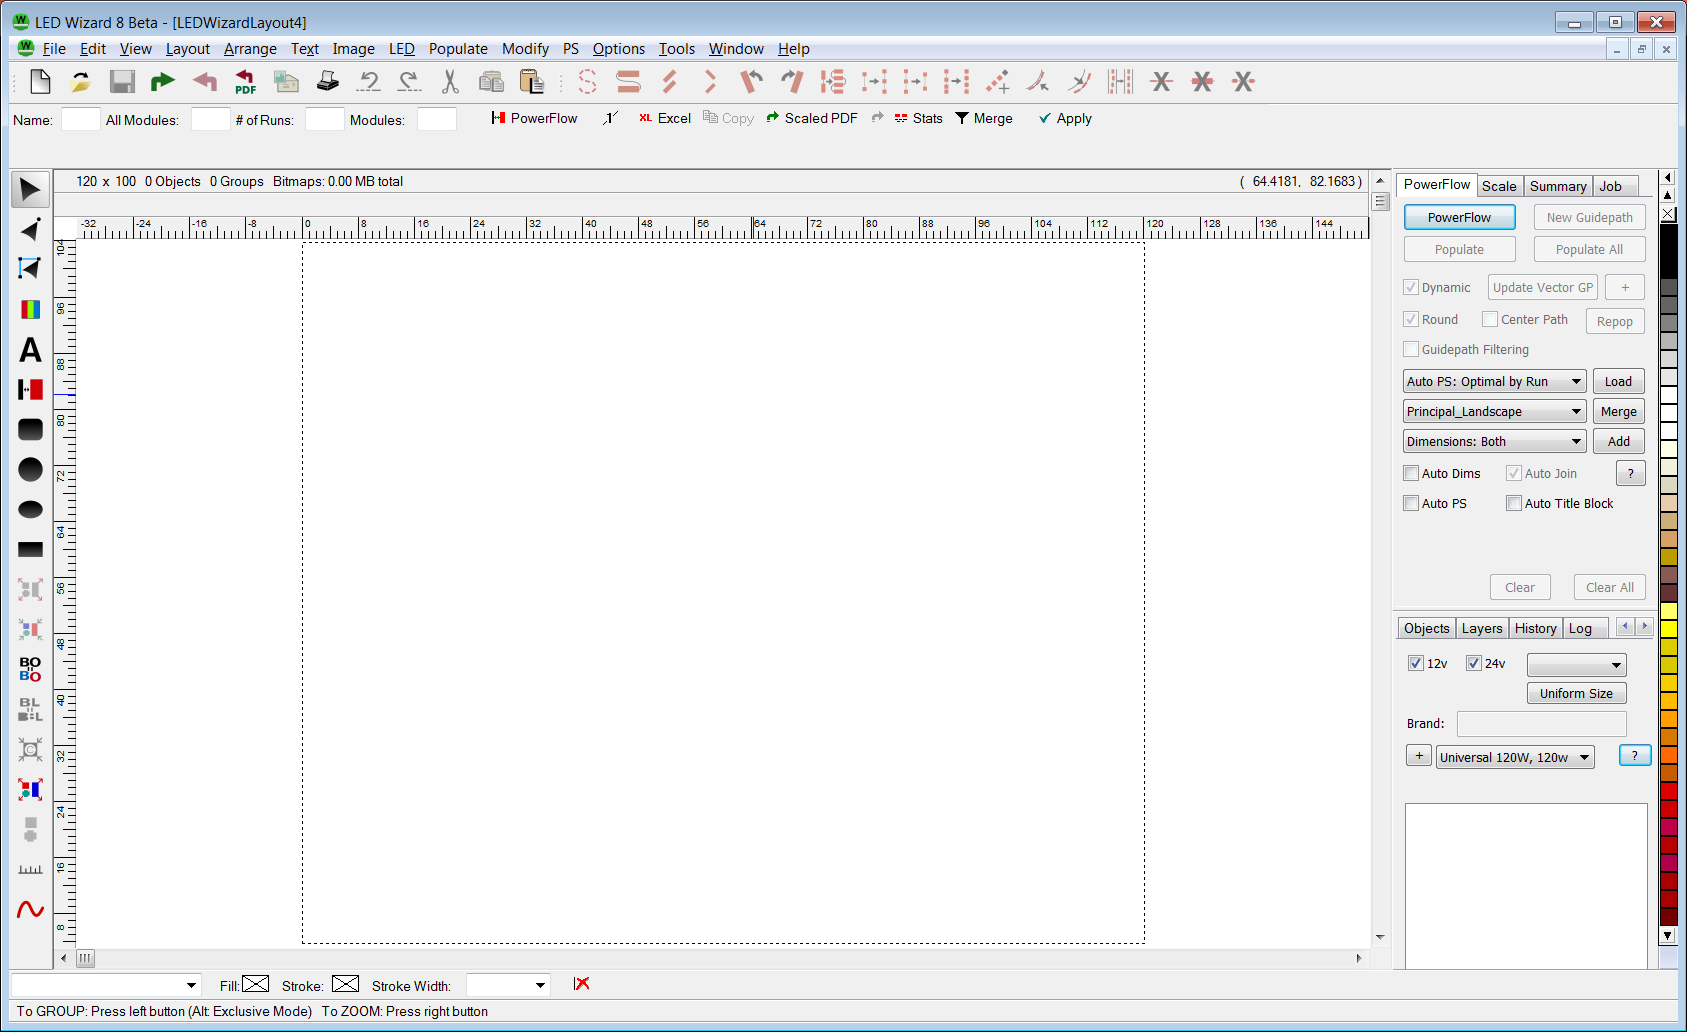Click the Load button

[x=1618, y=382]
